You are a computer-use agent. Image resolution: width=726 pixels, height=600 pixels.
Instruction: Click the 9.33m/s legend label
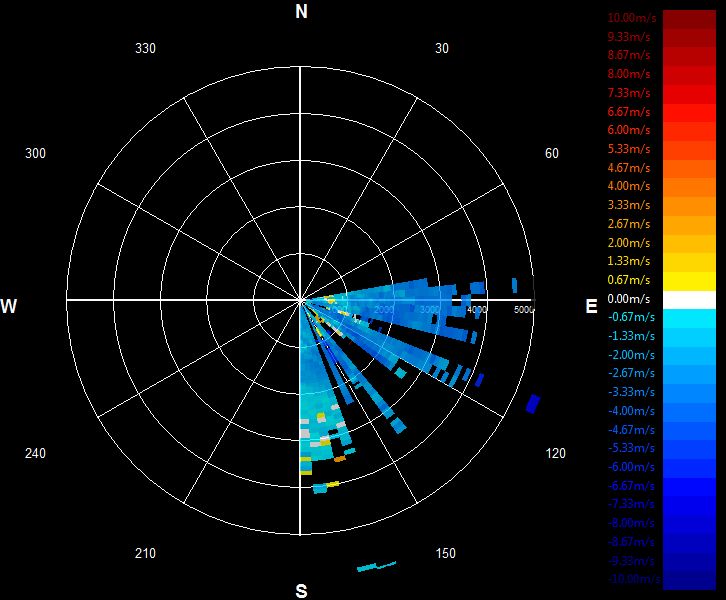point(629,37)
